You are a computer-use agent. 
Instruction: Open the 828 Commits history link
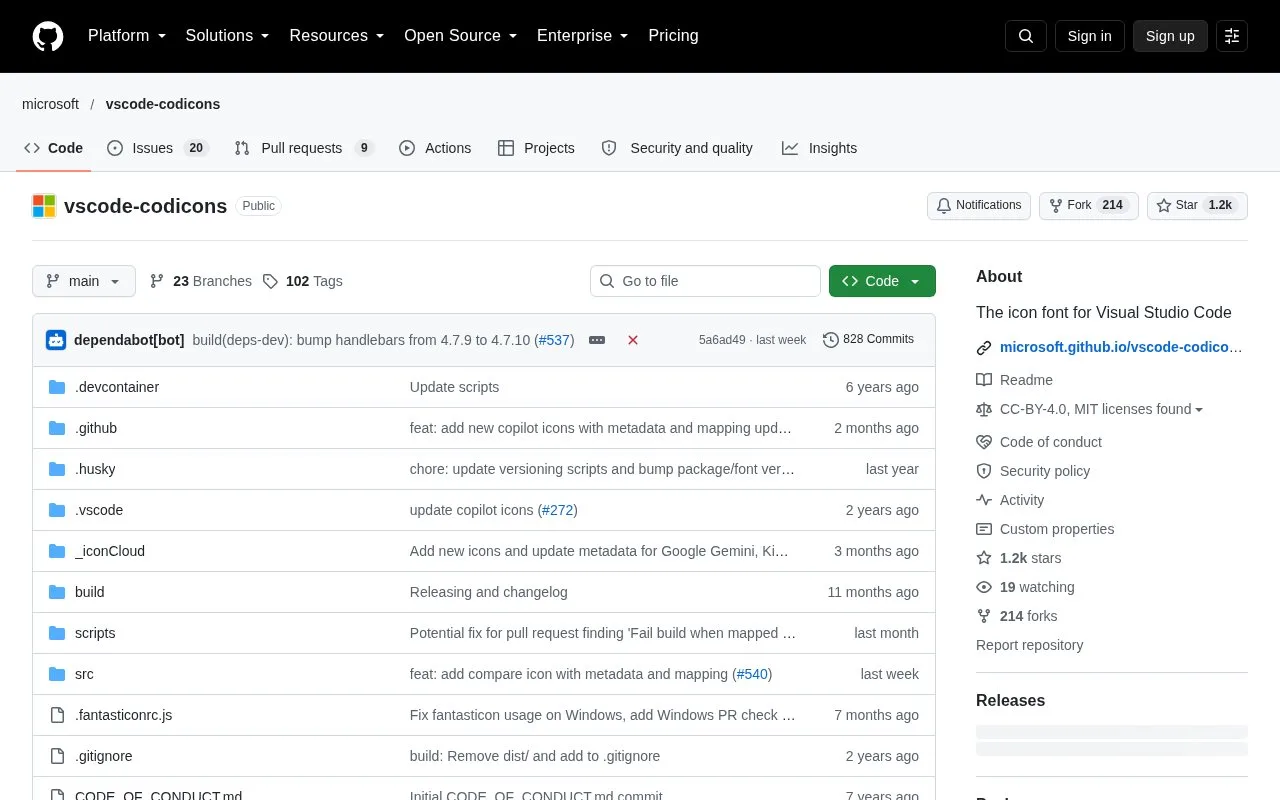868,340
